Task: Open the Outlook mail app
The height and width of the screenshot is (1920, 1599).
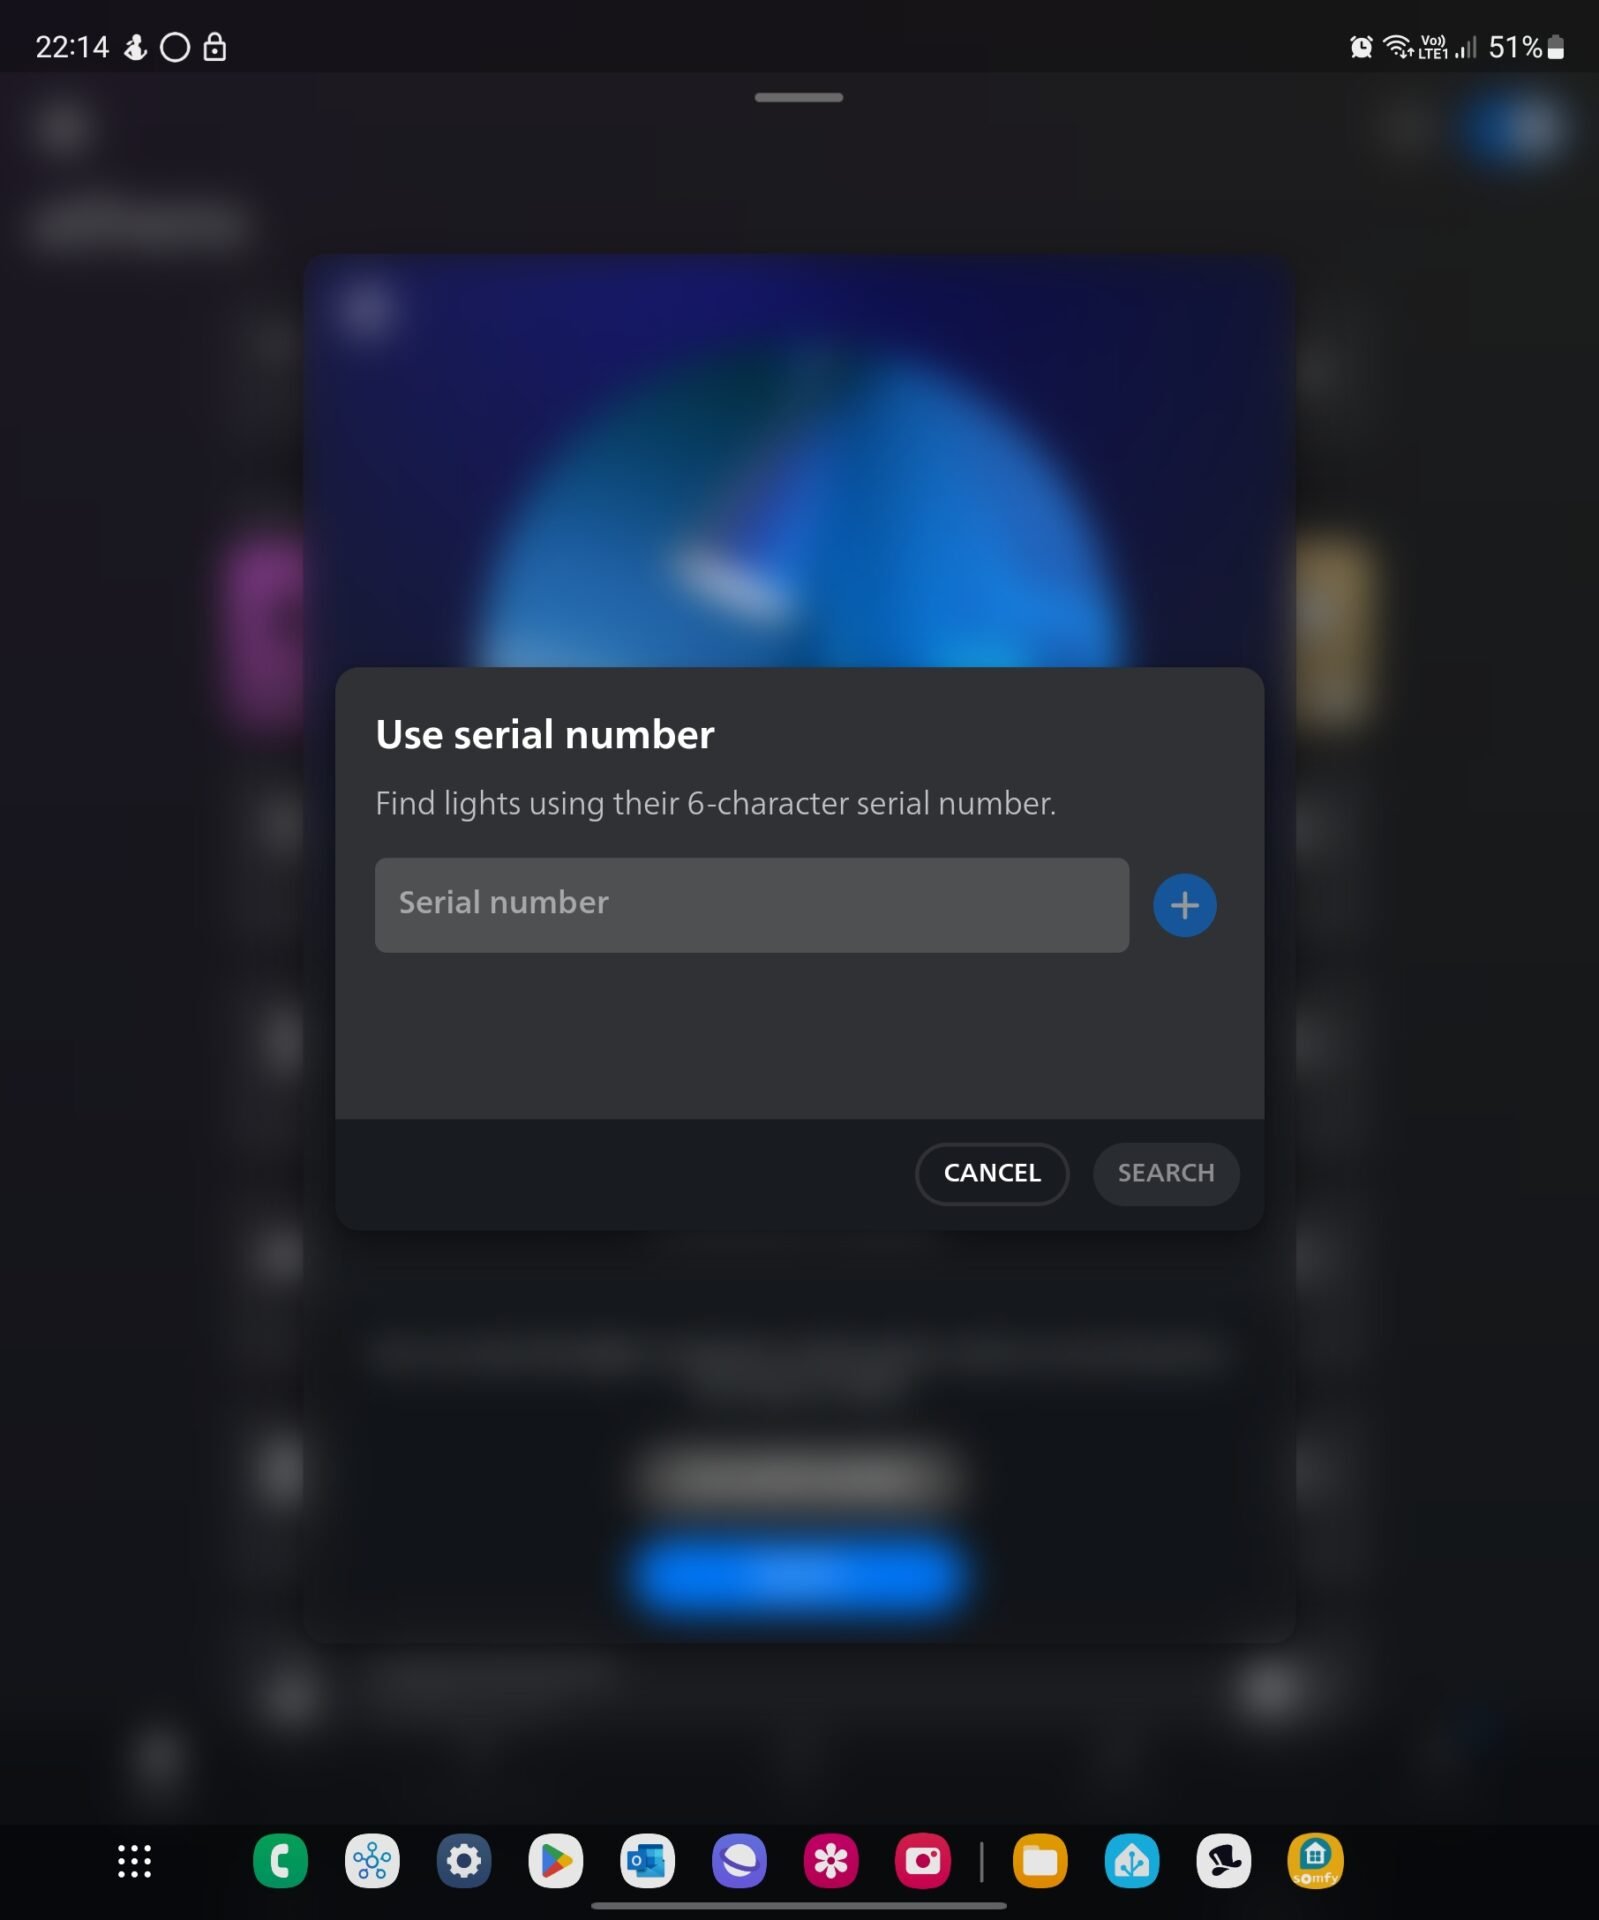Action: [x=647, y=1861]
